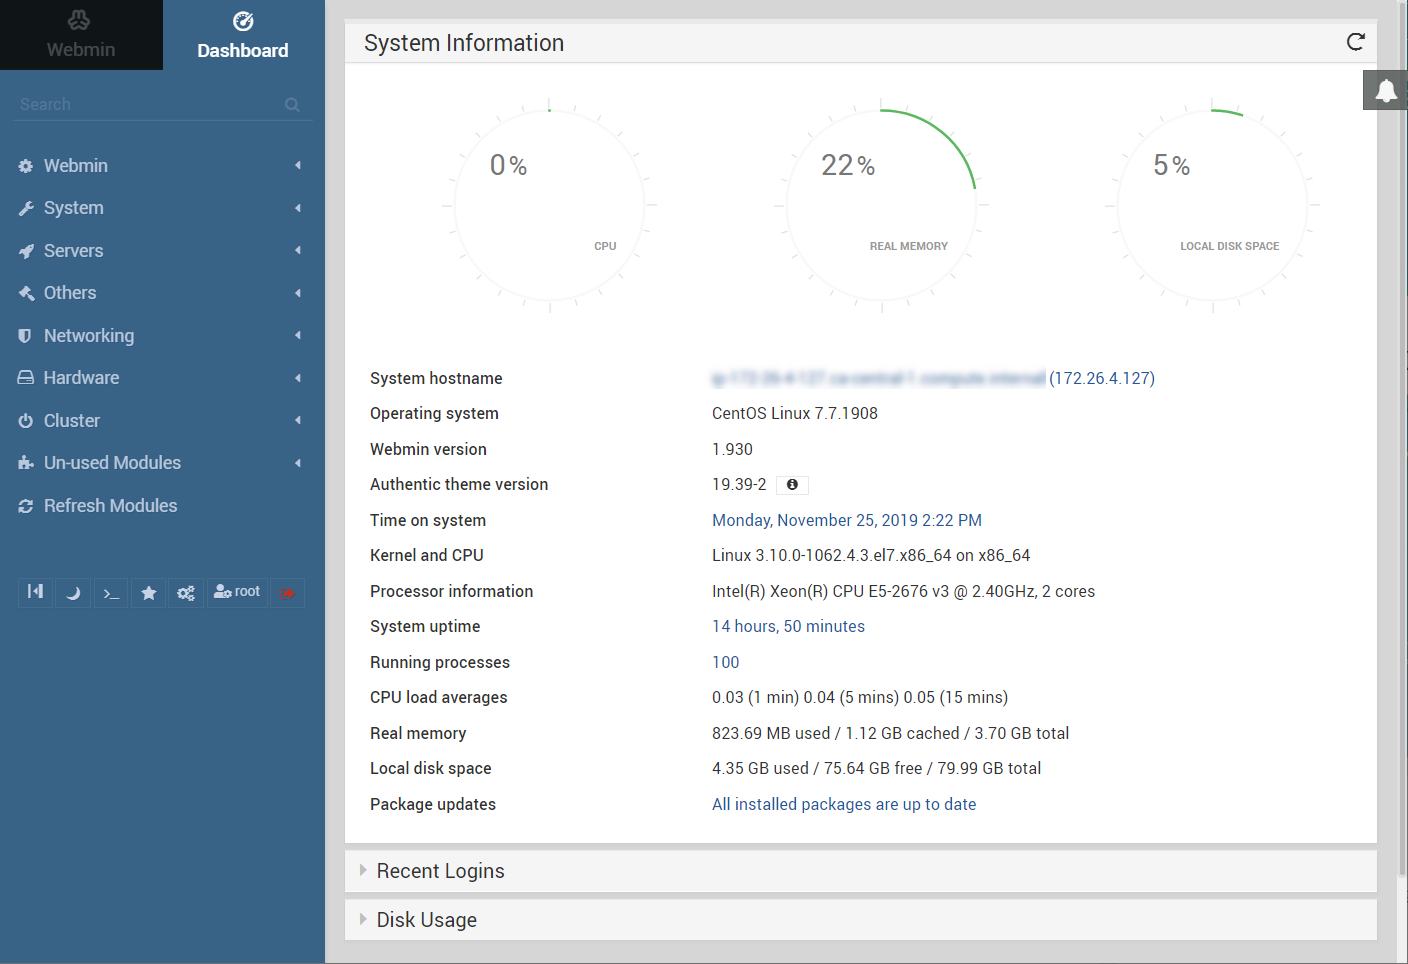Open theme configuration gears
This screenshot has width=1408, height=964.
186,592
